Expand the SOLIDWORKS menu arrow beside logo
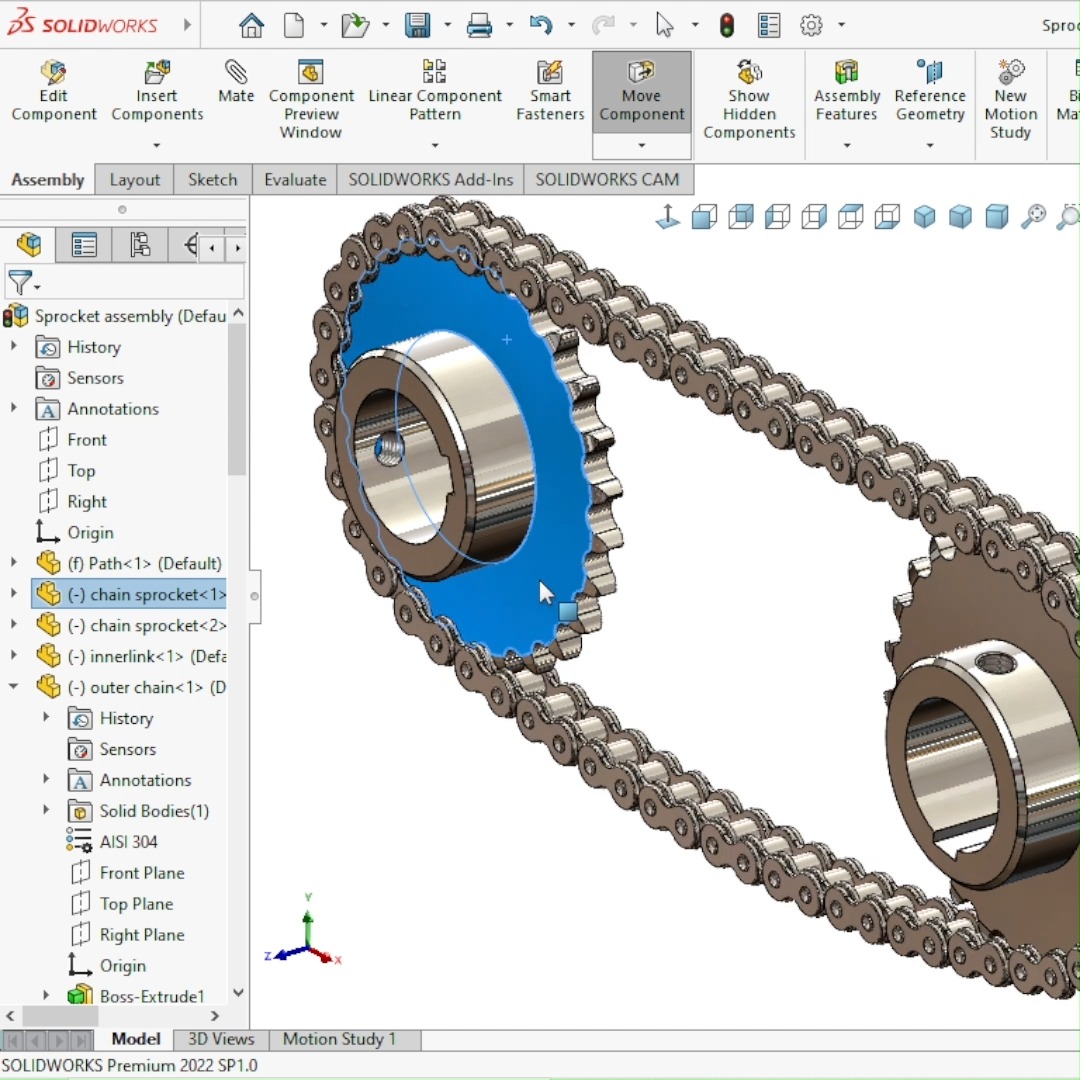 [187, 25]
